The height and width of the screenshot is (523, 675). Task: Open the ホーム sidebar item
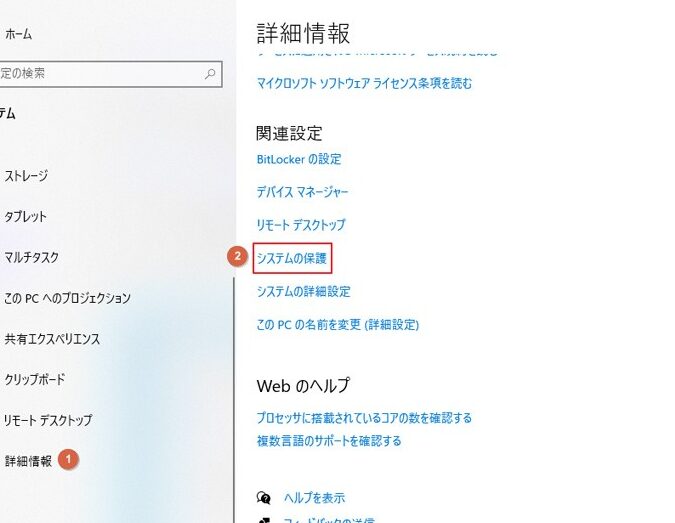pos(19,34)
